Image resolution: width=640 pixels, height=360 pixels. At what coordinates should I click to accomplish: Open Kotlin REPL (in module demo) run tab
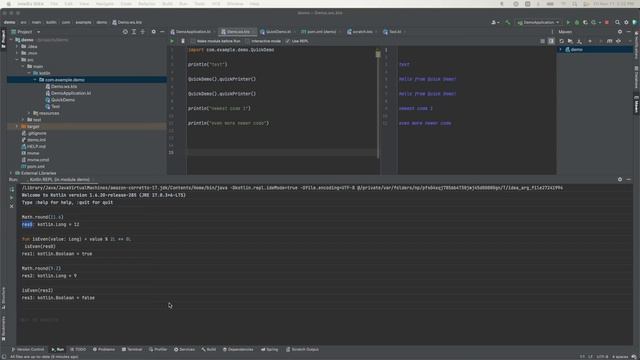click(59, 180)
